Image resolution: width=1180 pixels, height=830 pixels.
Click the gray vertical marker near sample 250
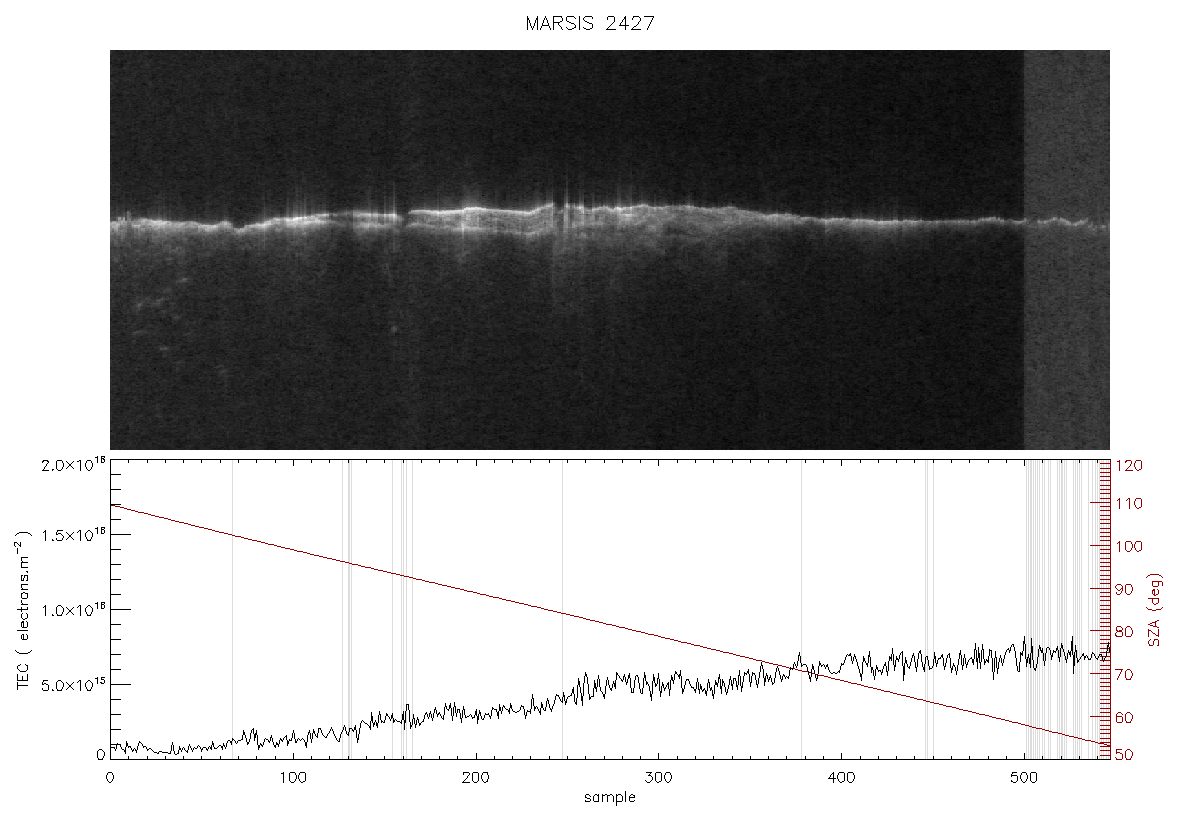(562, 610)
